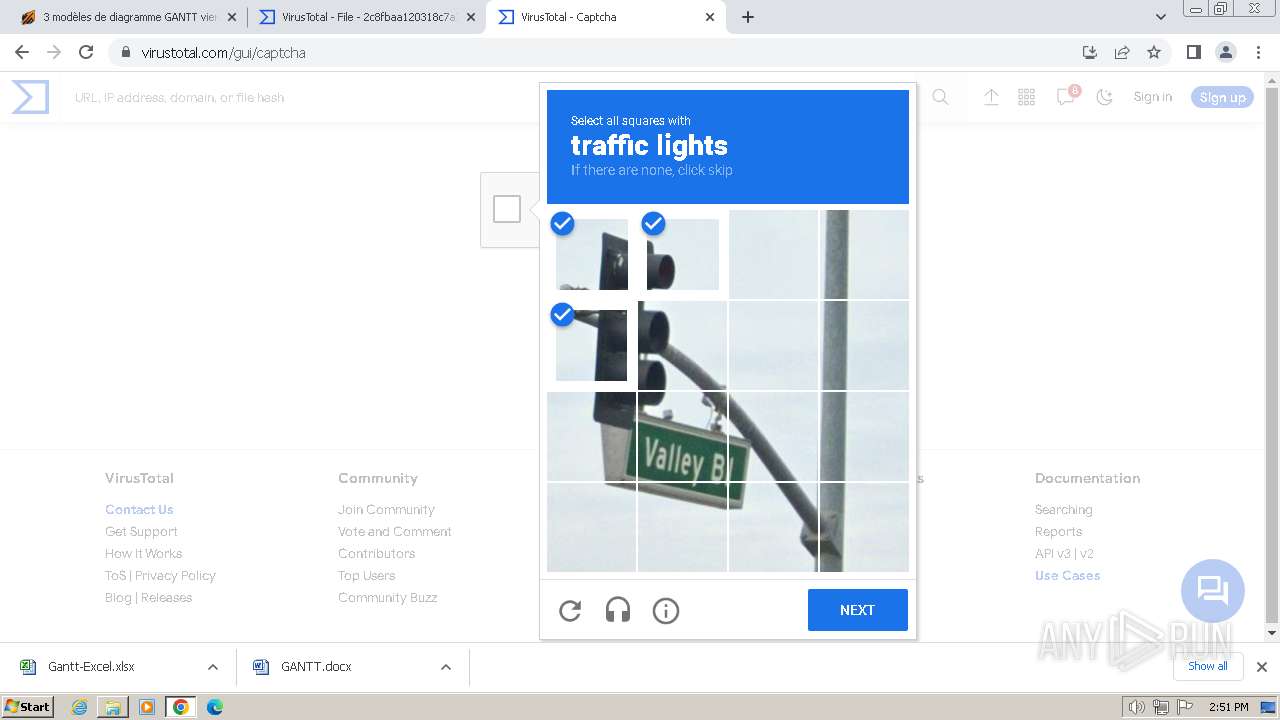Toggle dark mode moon icon
The width and height of the screenshot is (1280, 720).
point(1104,97)
